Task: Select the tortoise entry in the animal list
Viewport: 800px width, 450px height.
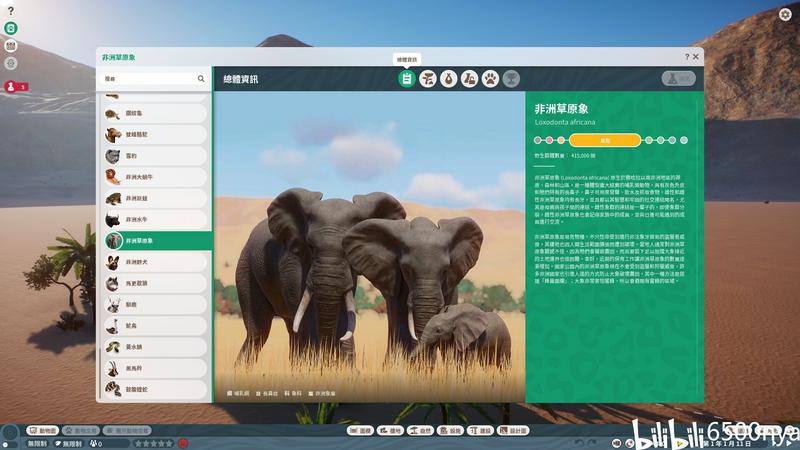Action: [155, 113]
